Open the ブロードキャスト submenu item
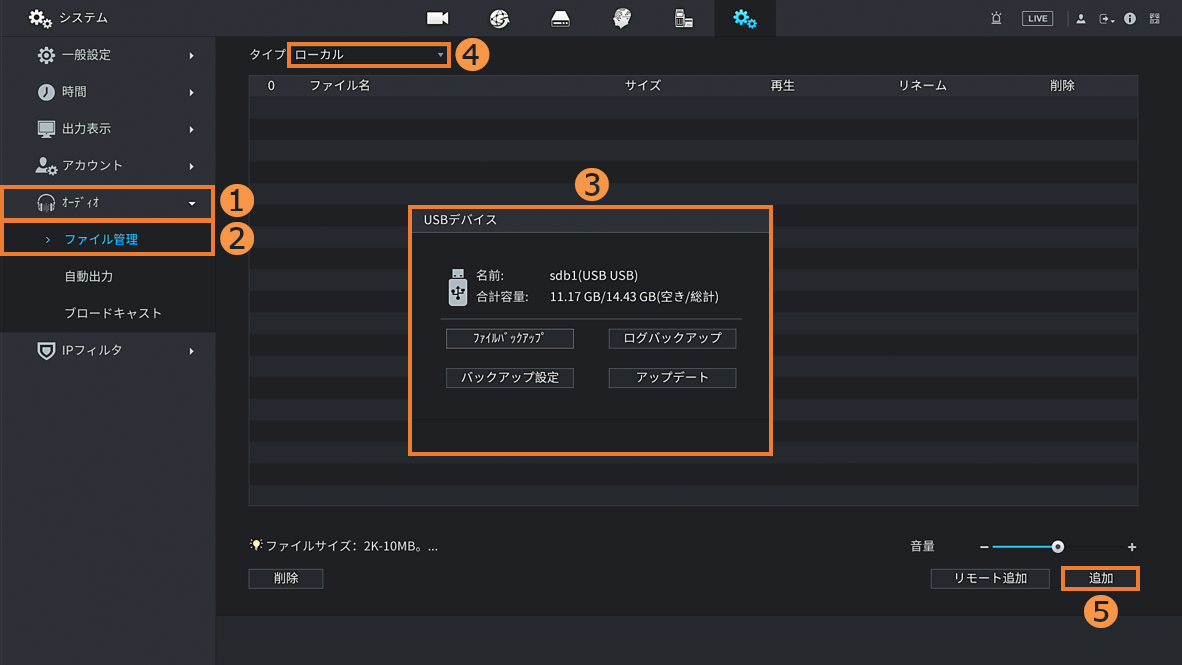The image size is (1182, 665). [x=113, y=313]
